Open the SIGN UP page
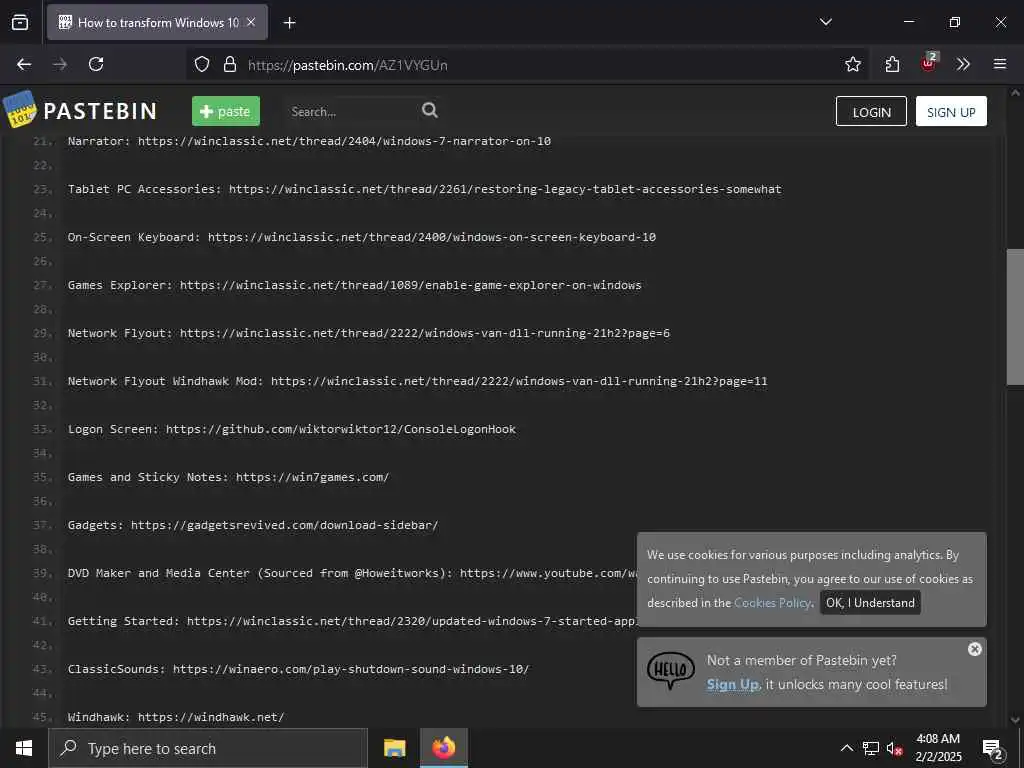This screenshot has height=768, width=1024. pos(951,112)
